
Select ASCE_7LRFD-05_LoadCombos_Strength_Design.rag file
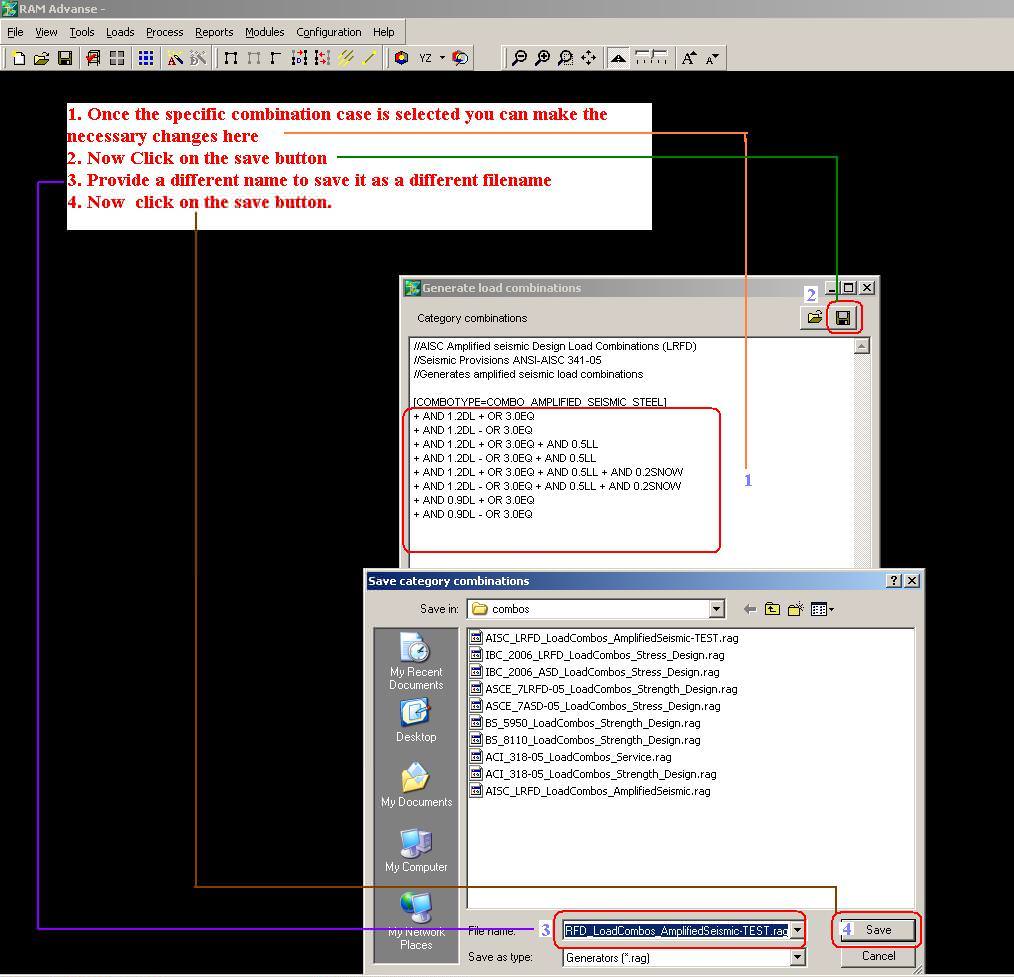click(x=603, y=689)
